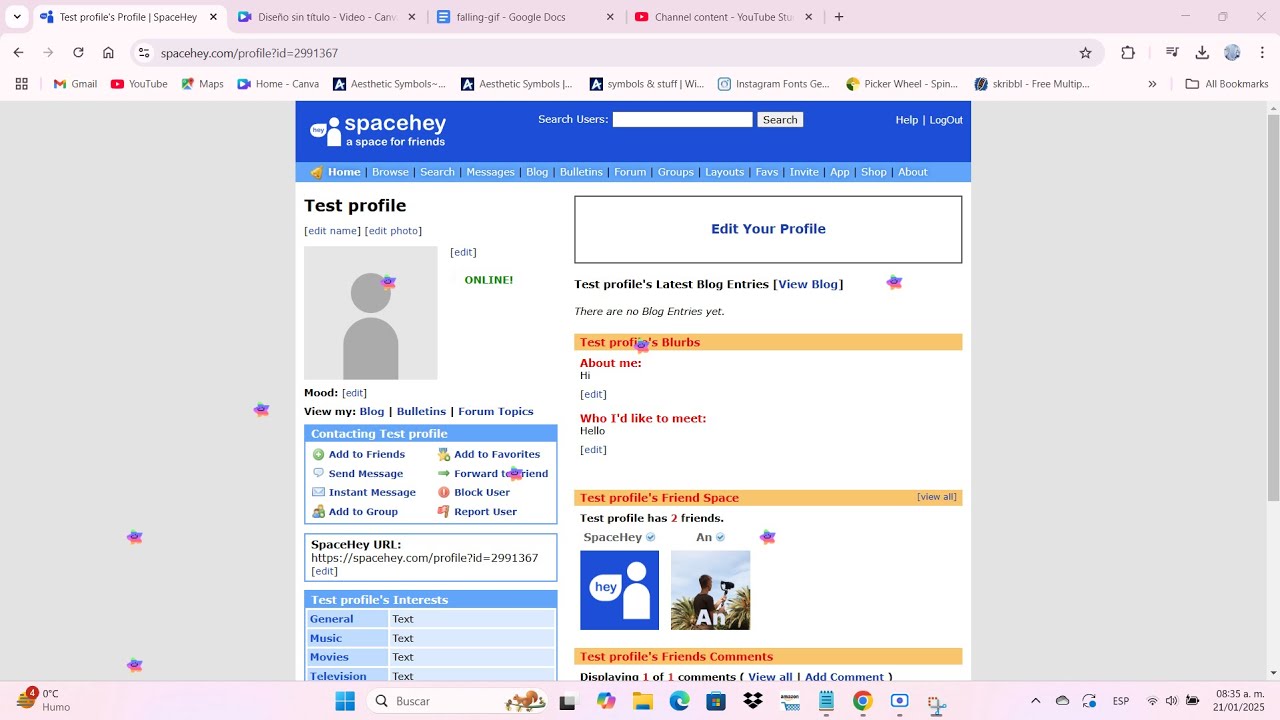This screenshot has height=720, width=1280.
Task: Open the Messages nav menu item
Action: [x=490, y=172]
